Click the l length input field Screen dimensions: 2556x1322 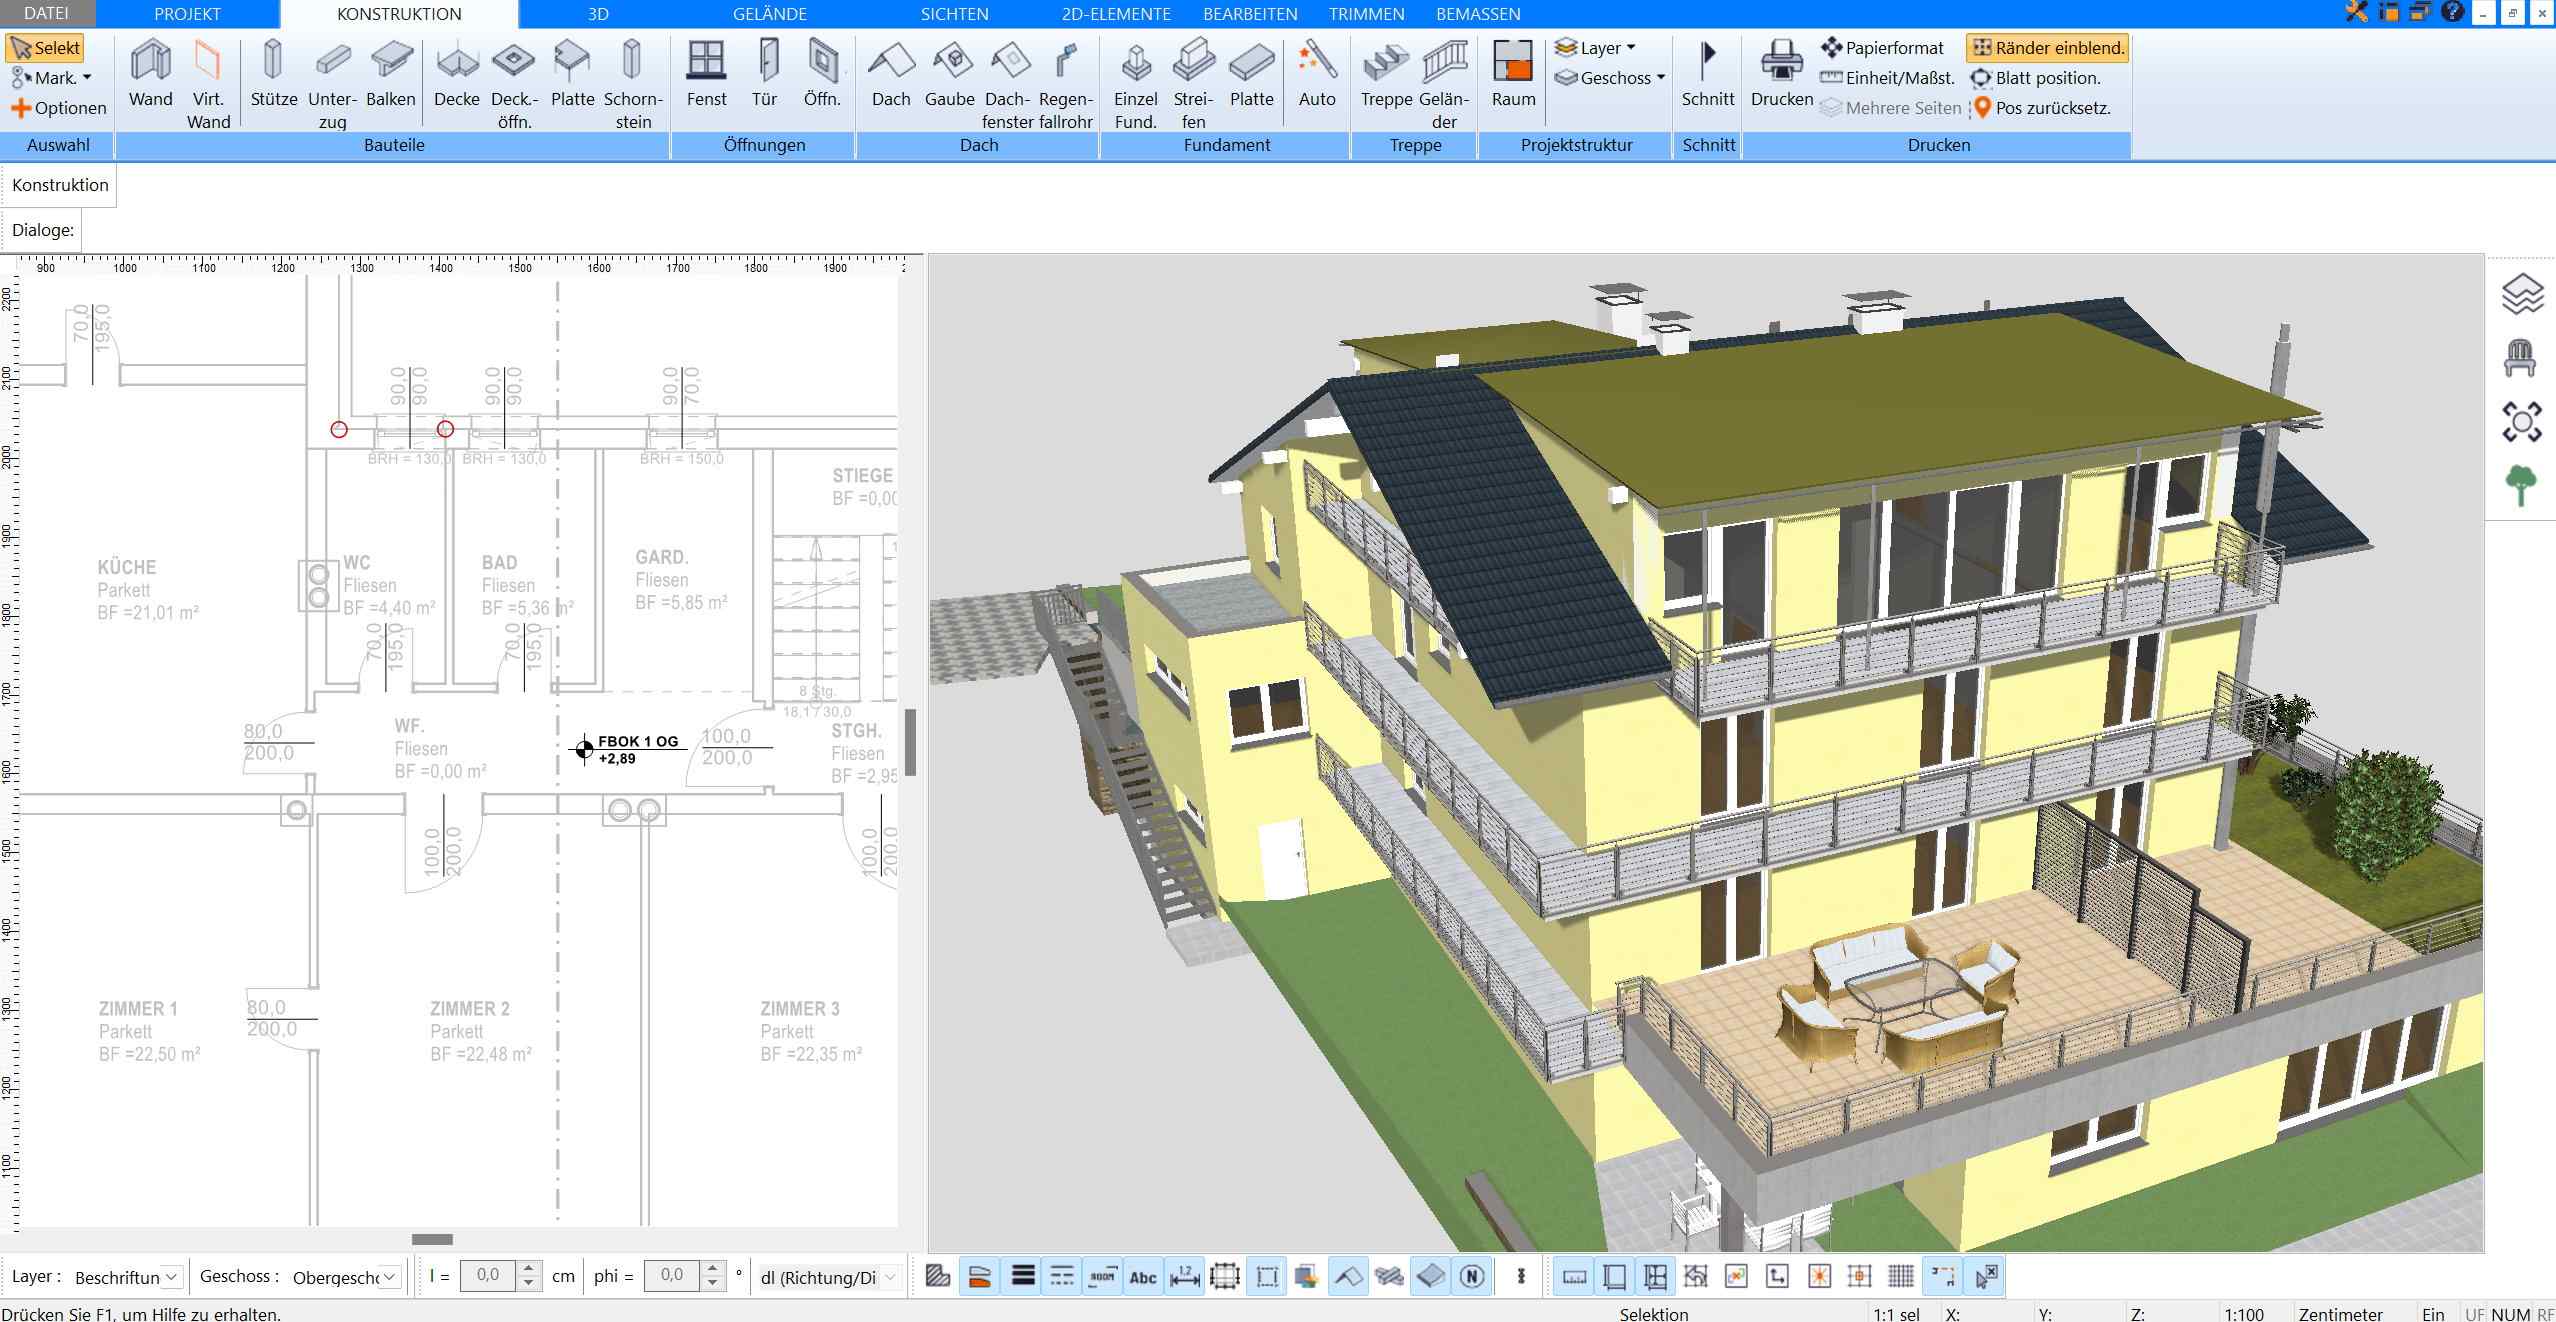click(x=488, y=1275)
